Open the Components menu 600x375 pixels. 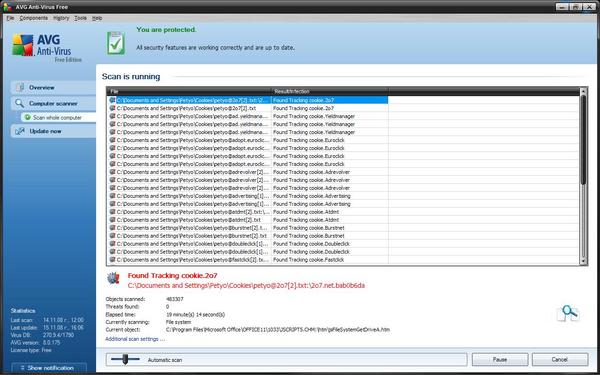(34, 18)
